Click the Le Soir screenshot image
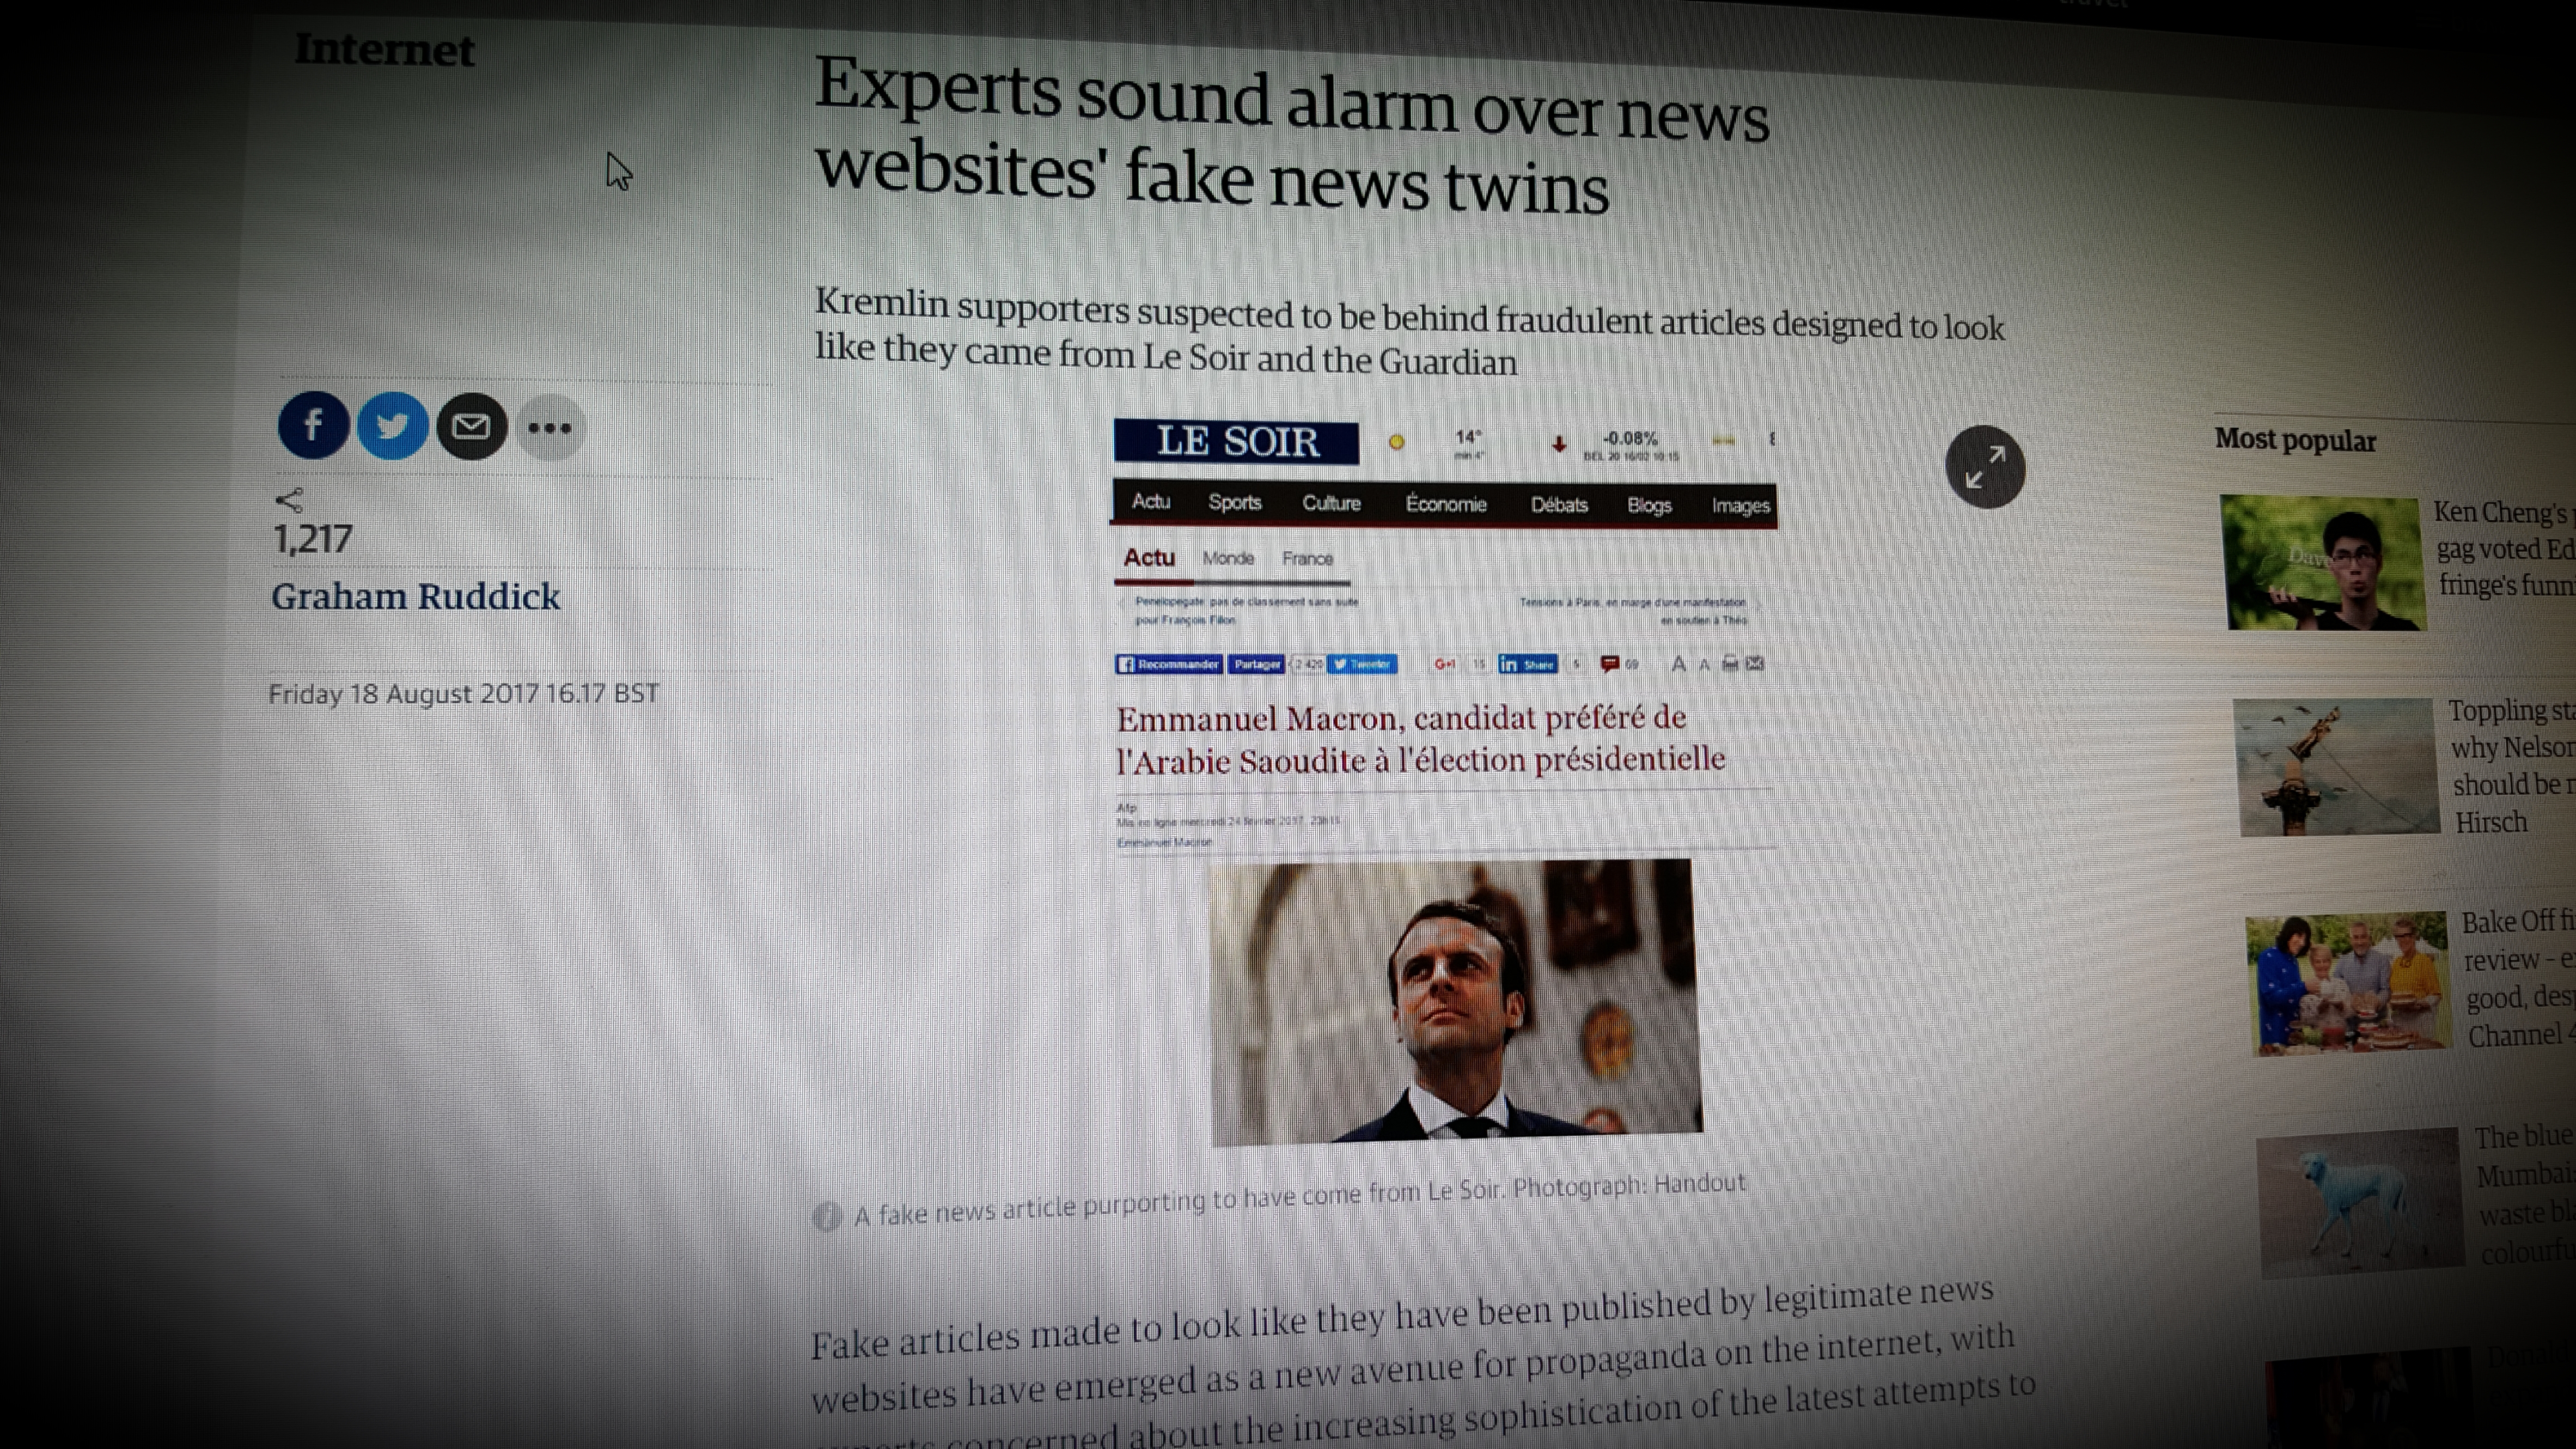The height and width of the screenshot is (1449, 2576). (x=1445, y=782)
